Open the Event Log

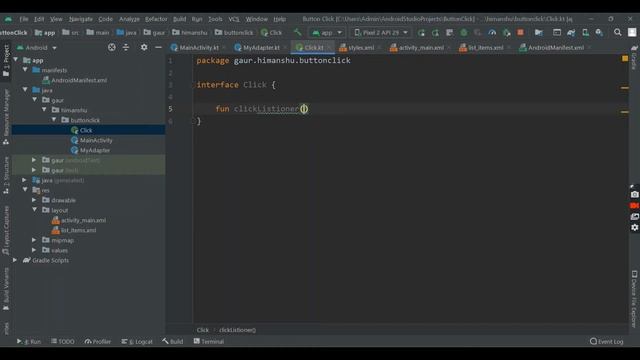coord(607,342)
